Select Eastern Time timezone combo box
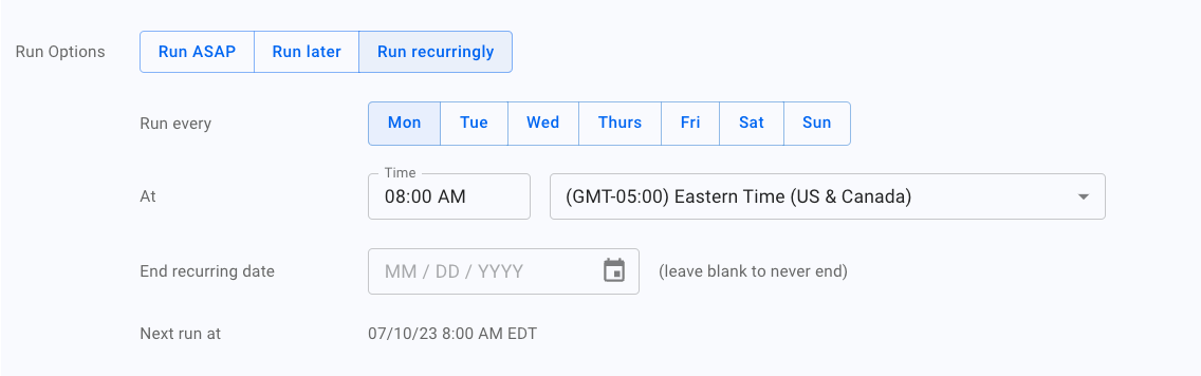1201x376 pixels. click(827, 197)
